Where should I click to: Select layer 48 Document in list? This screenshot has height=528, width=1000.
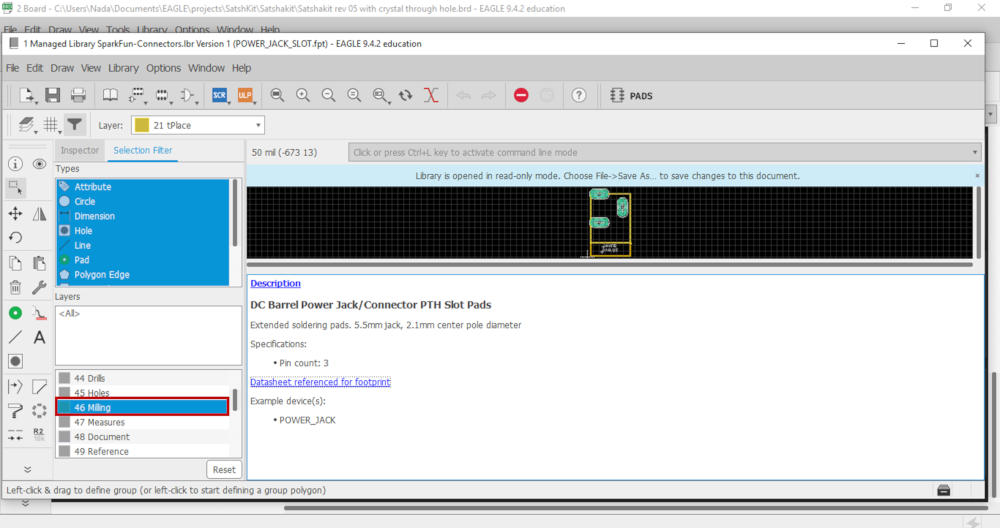(142, 437)
